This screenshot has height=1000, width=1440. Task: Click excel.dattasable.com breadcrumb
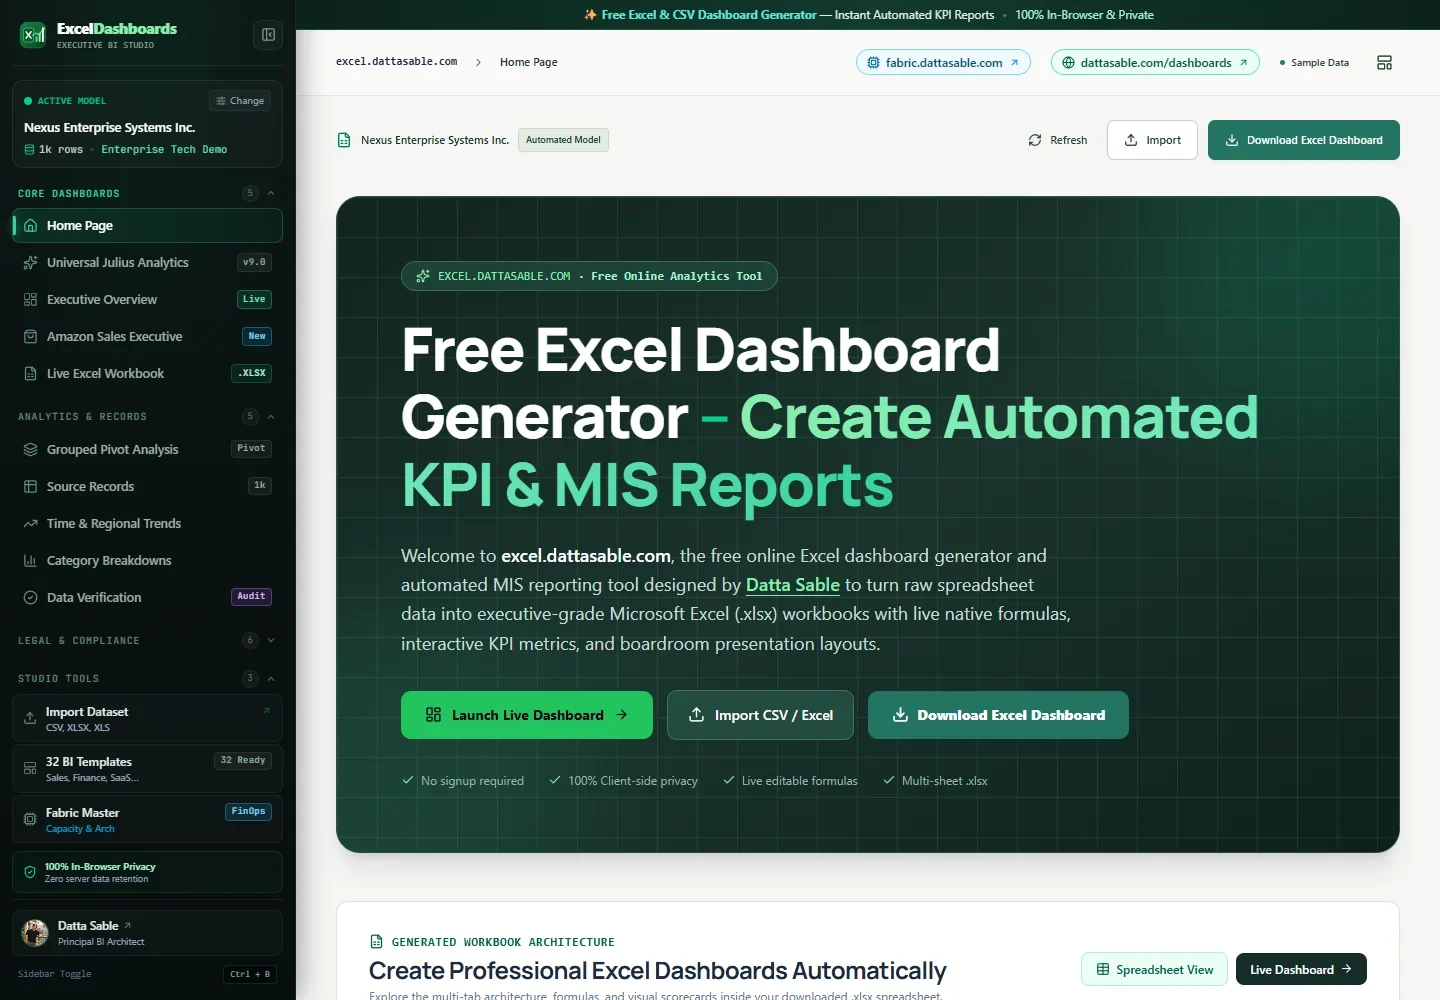point(396,62)
